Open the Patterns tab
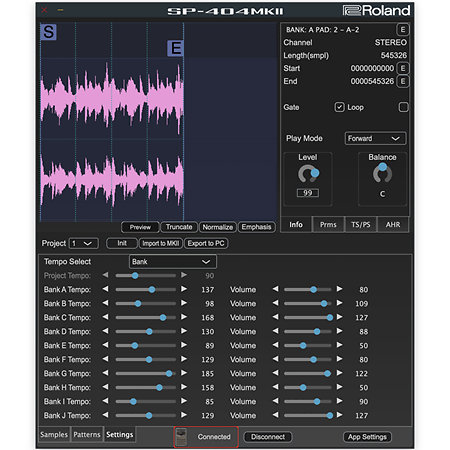 [87, 435]
